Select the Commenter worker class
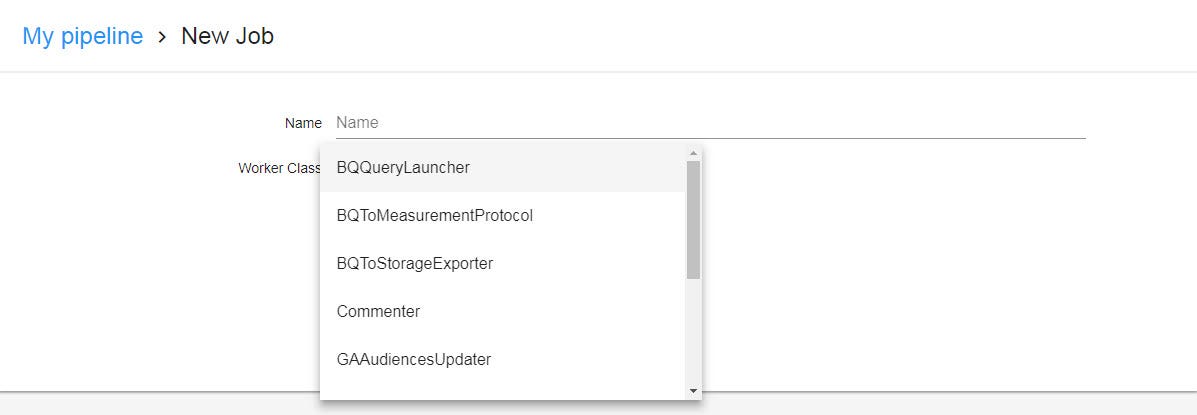This screenshot has height=415, width=1197. [x=503, y=312]
